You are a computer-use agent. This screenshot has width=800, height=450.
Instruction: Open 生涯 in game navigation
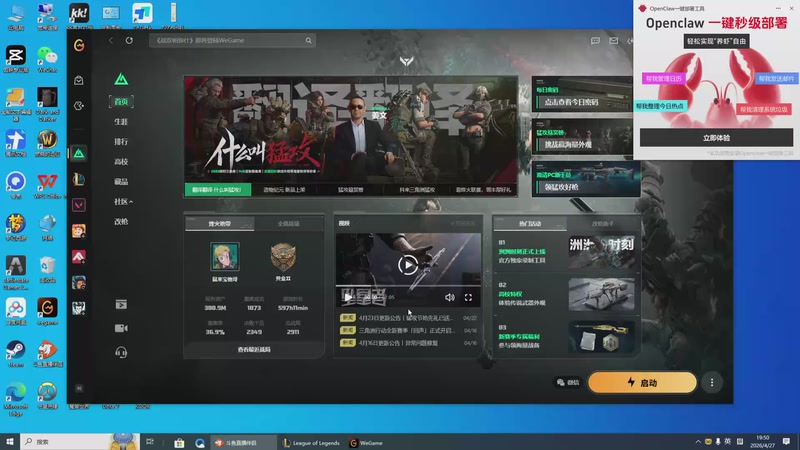(x=121, y=121)
